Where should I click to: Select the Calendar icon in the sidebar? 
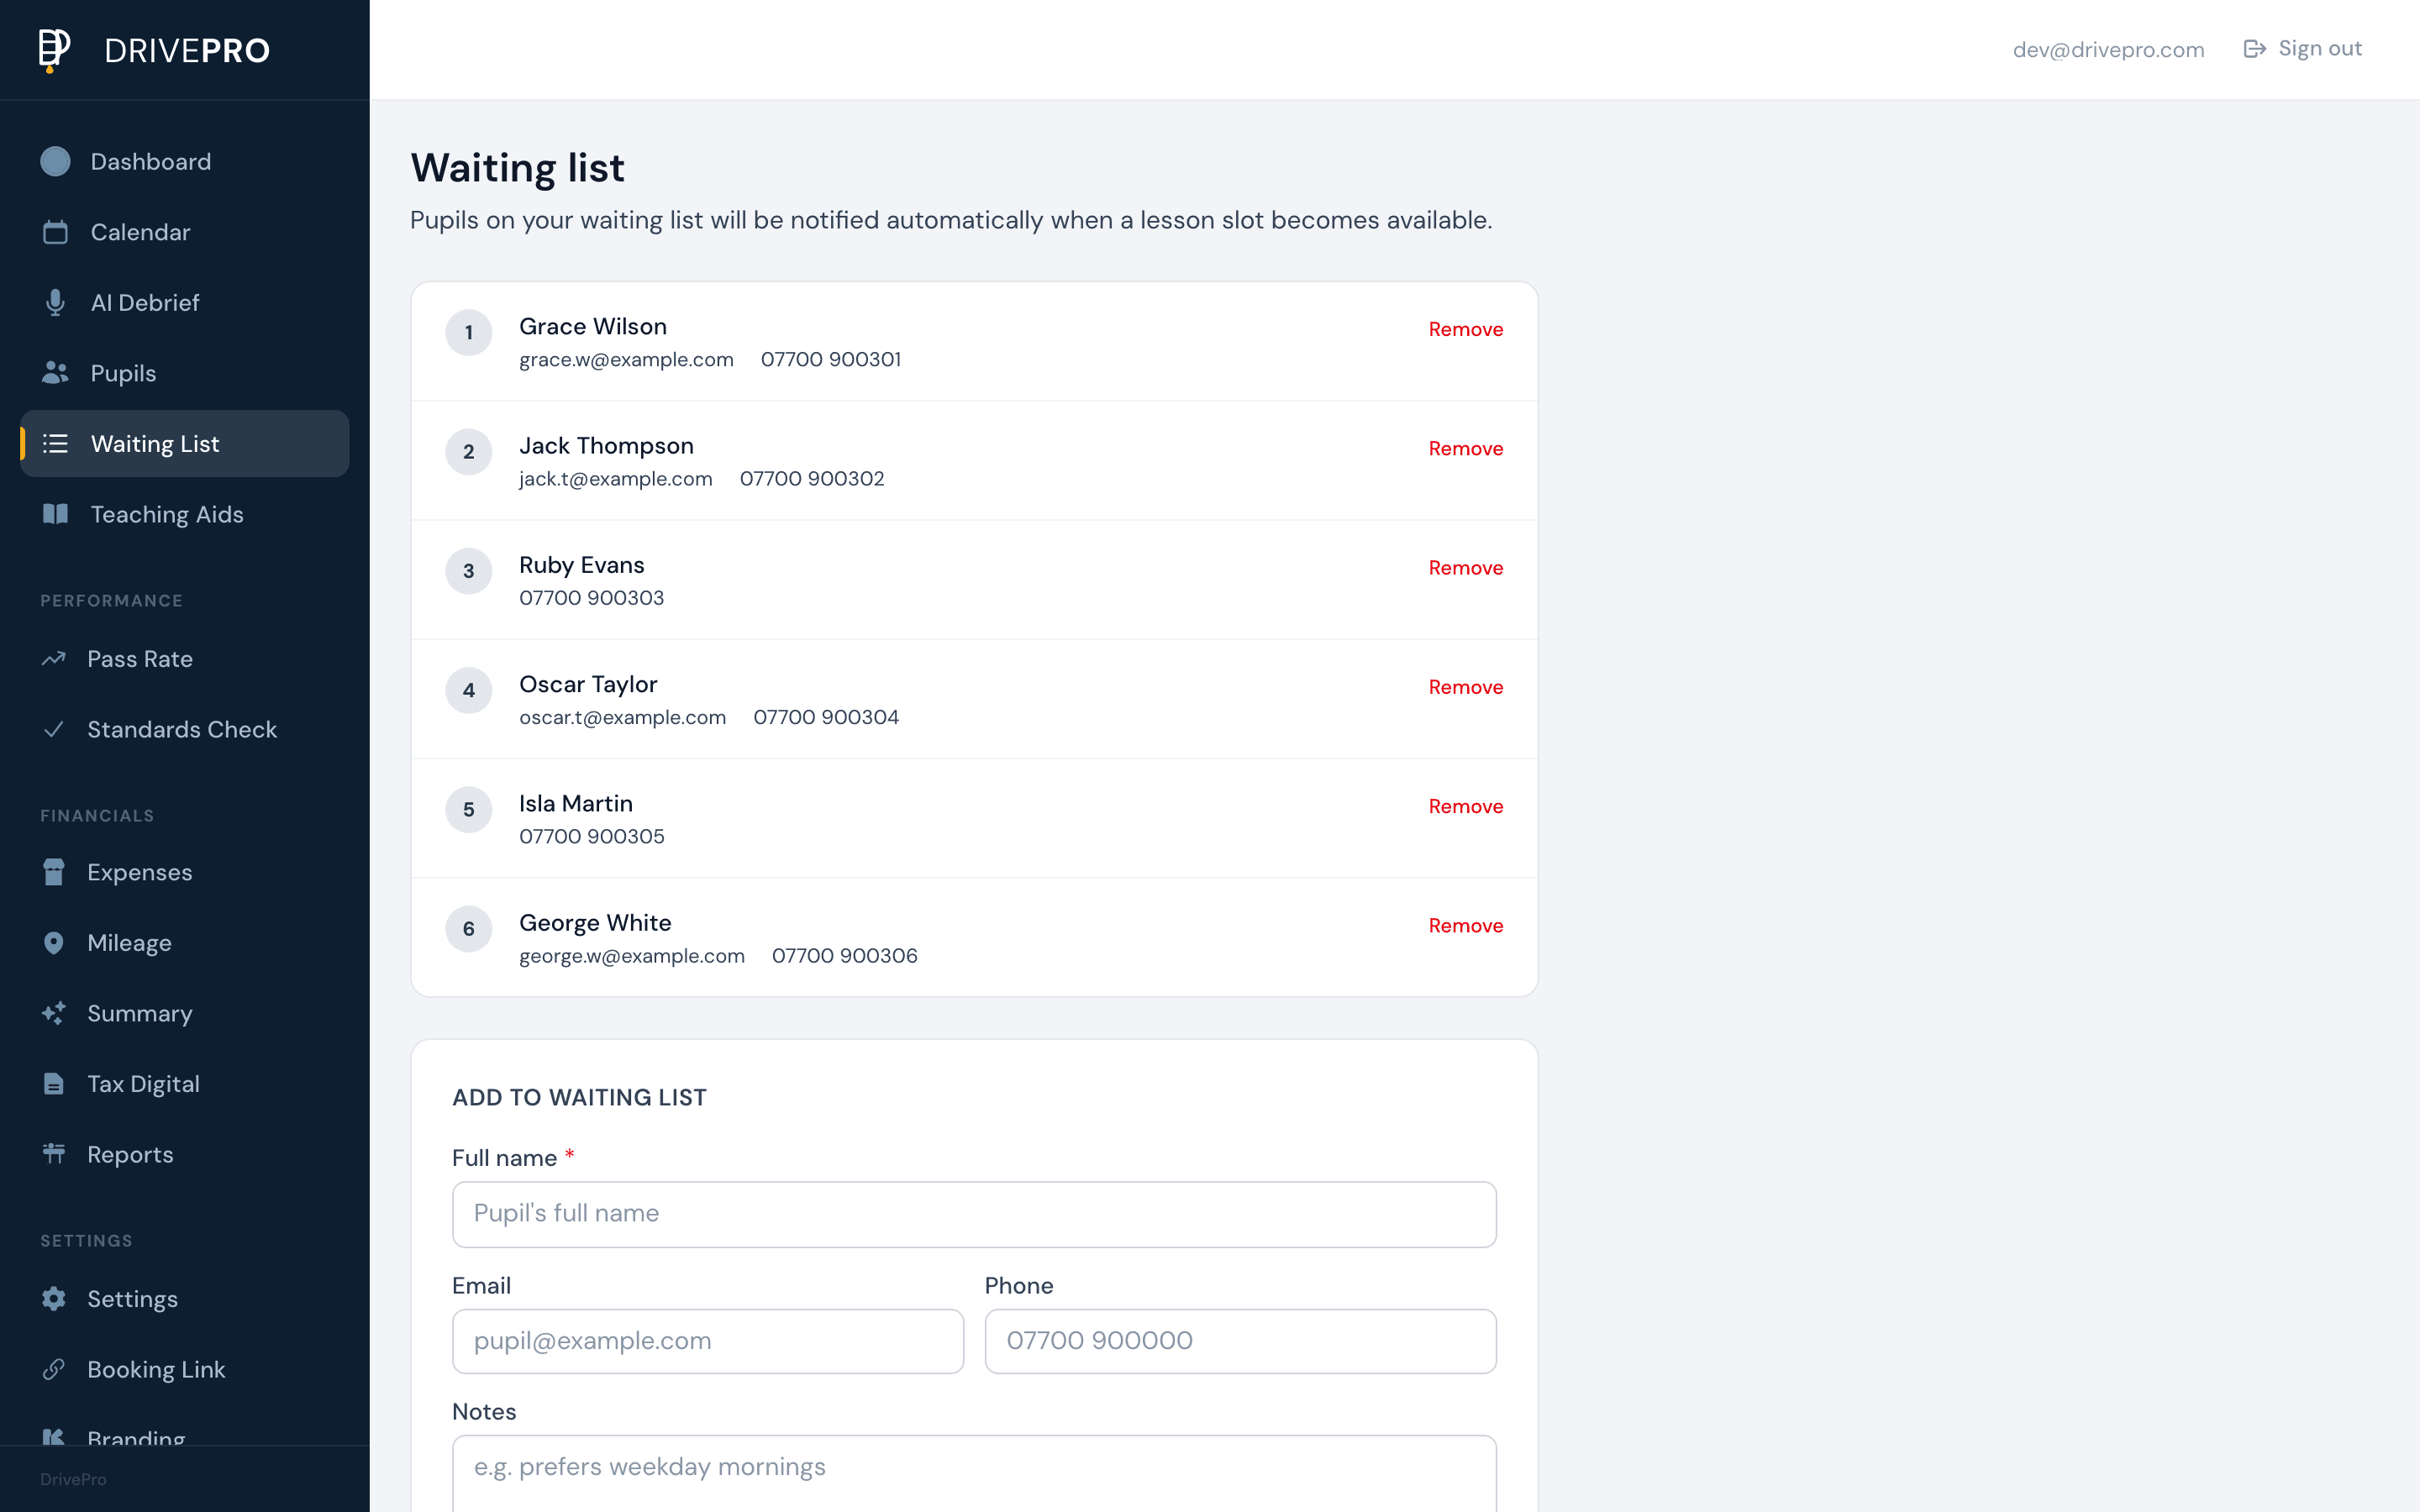[x=55, y=232]
